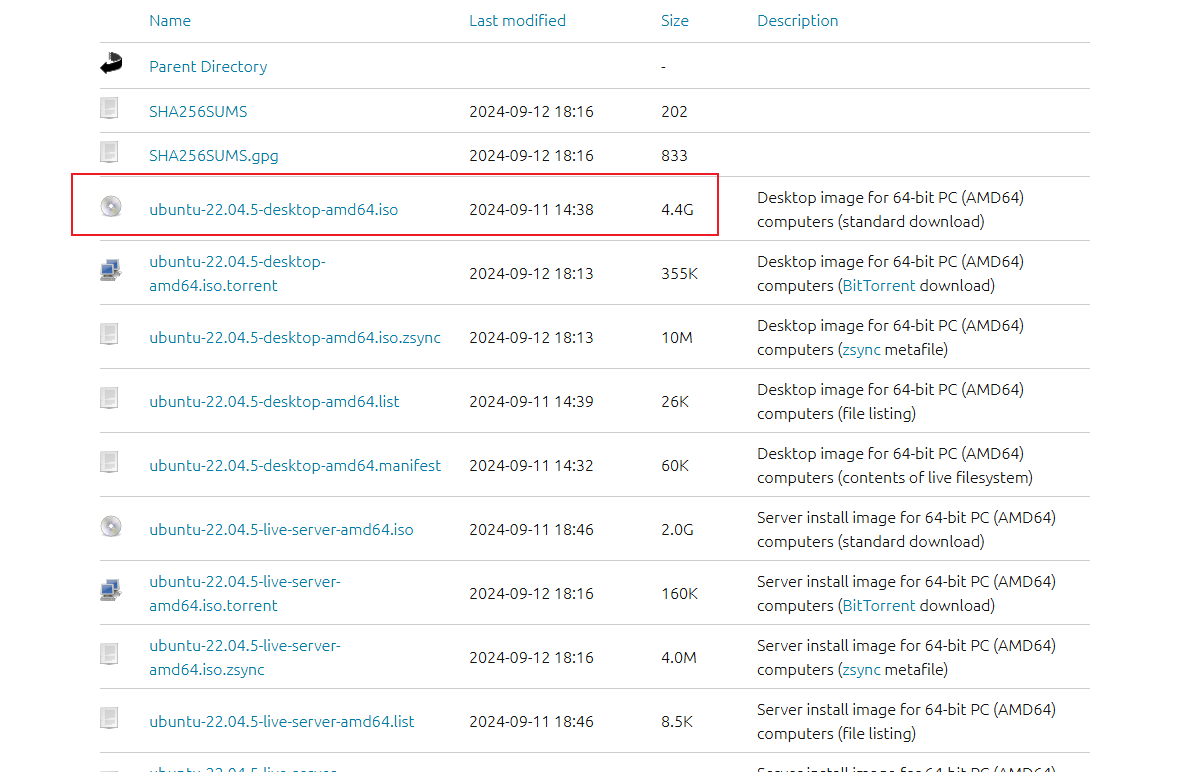Click the torrent computer icon for desktop-amd64.iso.torrent
1194x772 pixels.
(x=110, y=270)
